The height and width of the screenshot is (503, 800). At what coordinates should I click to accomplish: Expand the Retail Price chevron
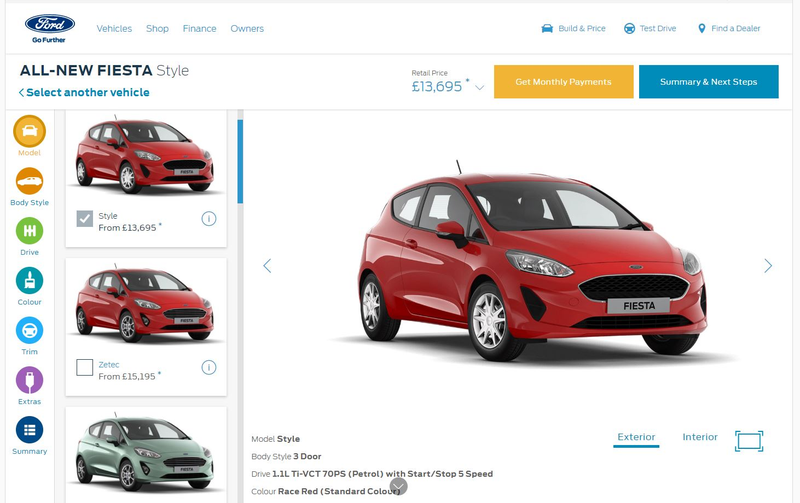point(480,88)
